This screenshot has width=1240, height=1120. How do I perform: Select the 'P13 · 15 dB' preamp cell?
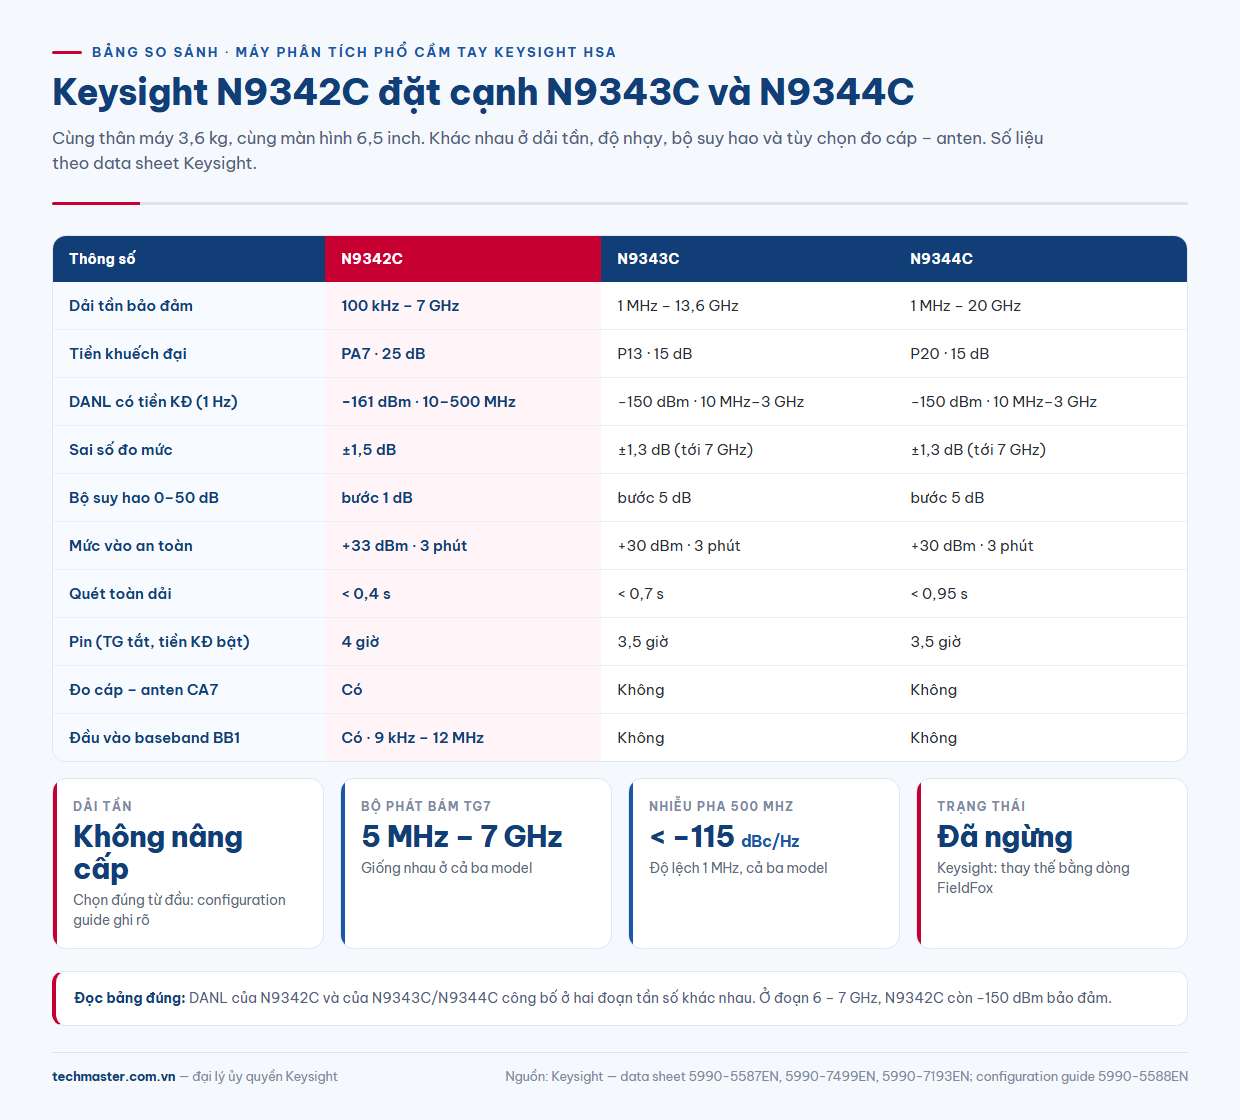(747, 354)
